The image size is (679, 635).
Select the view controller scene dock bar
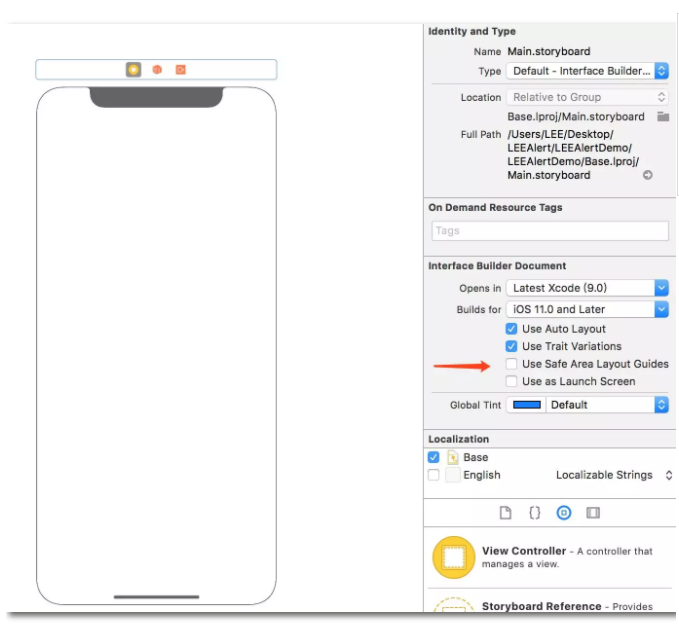156,69
